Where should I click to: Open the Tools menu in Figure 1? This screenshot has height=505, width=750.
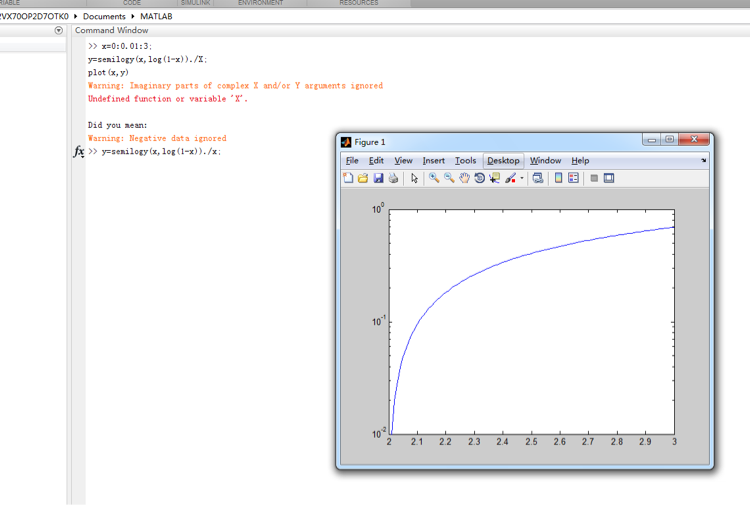(x=465, y=161)
